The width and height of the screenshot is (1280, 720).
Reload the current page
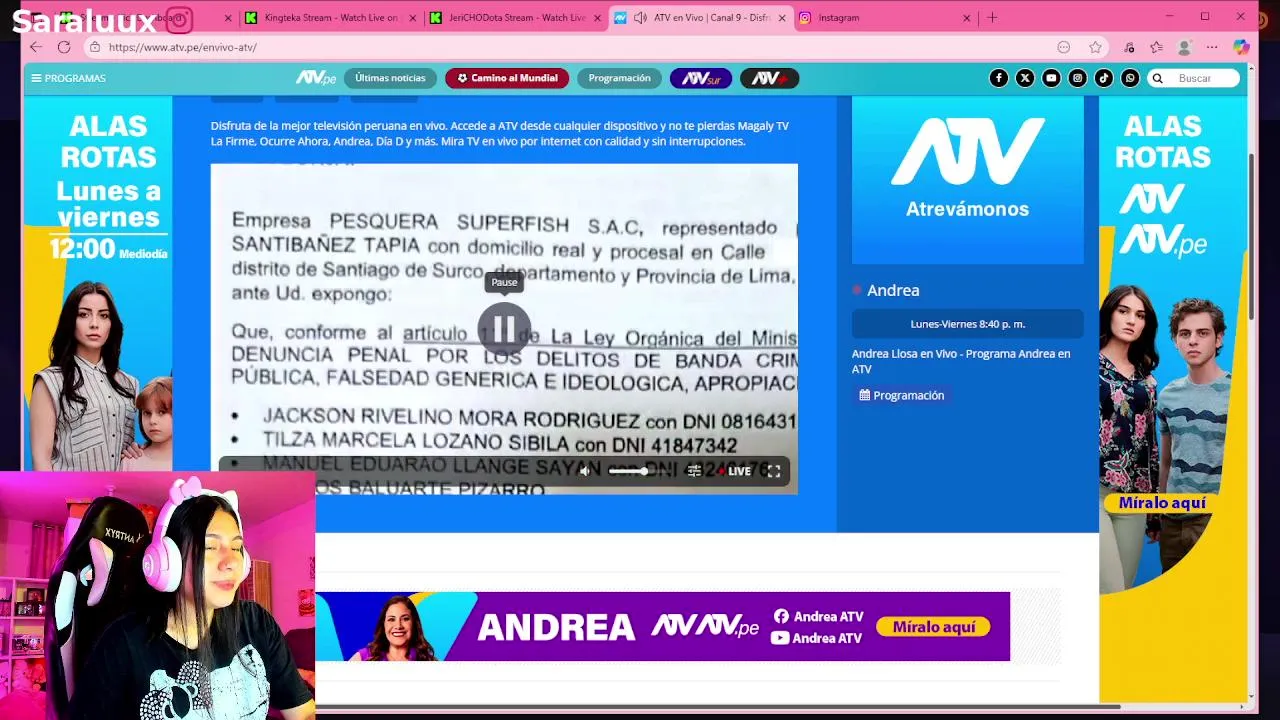pyautogui.click(x=64, y=47)
